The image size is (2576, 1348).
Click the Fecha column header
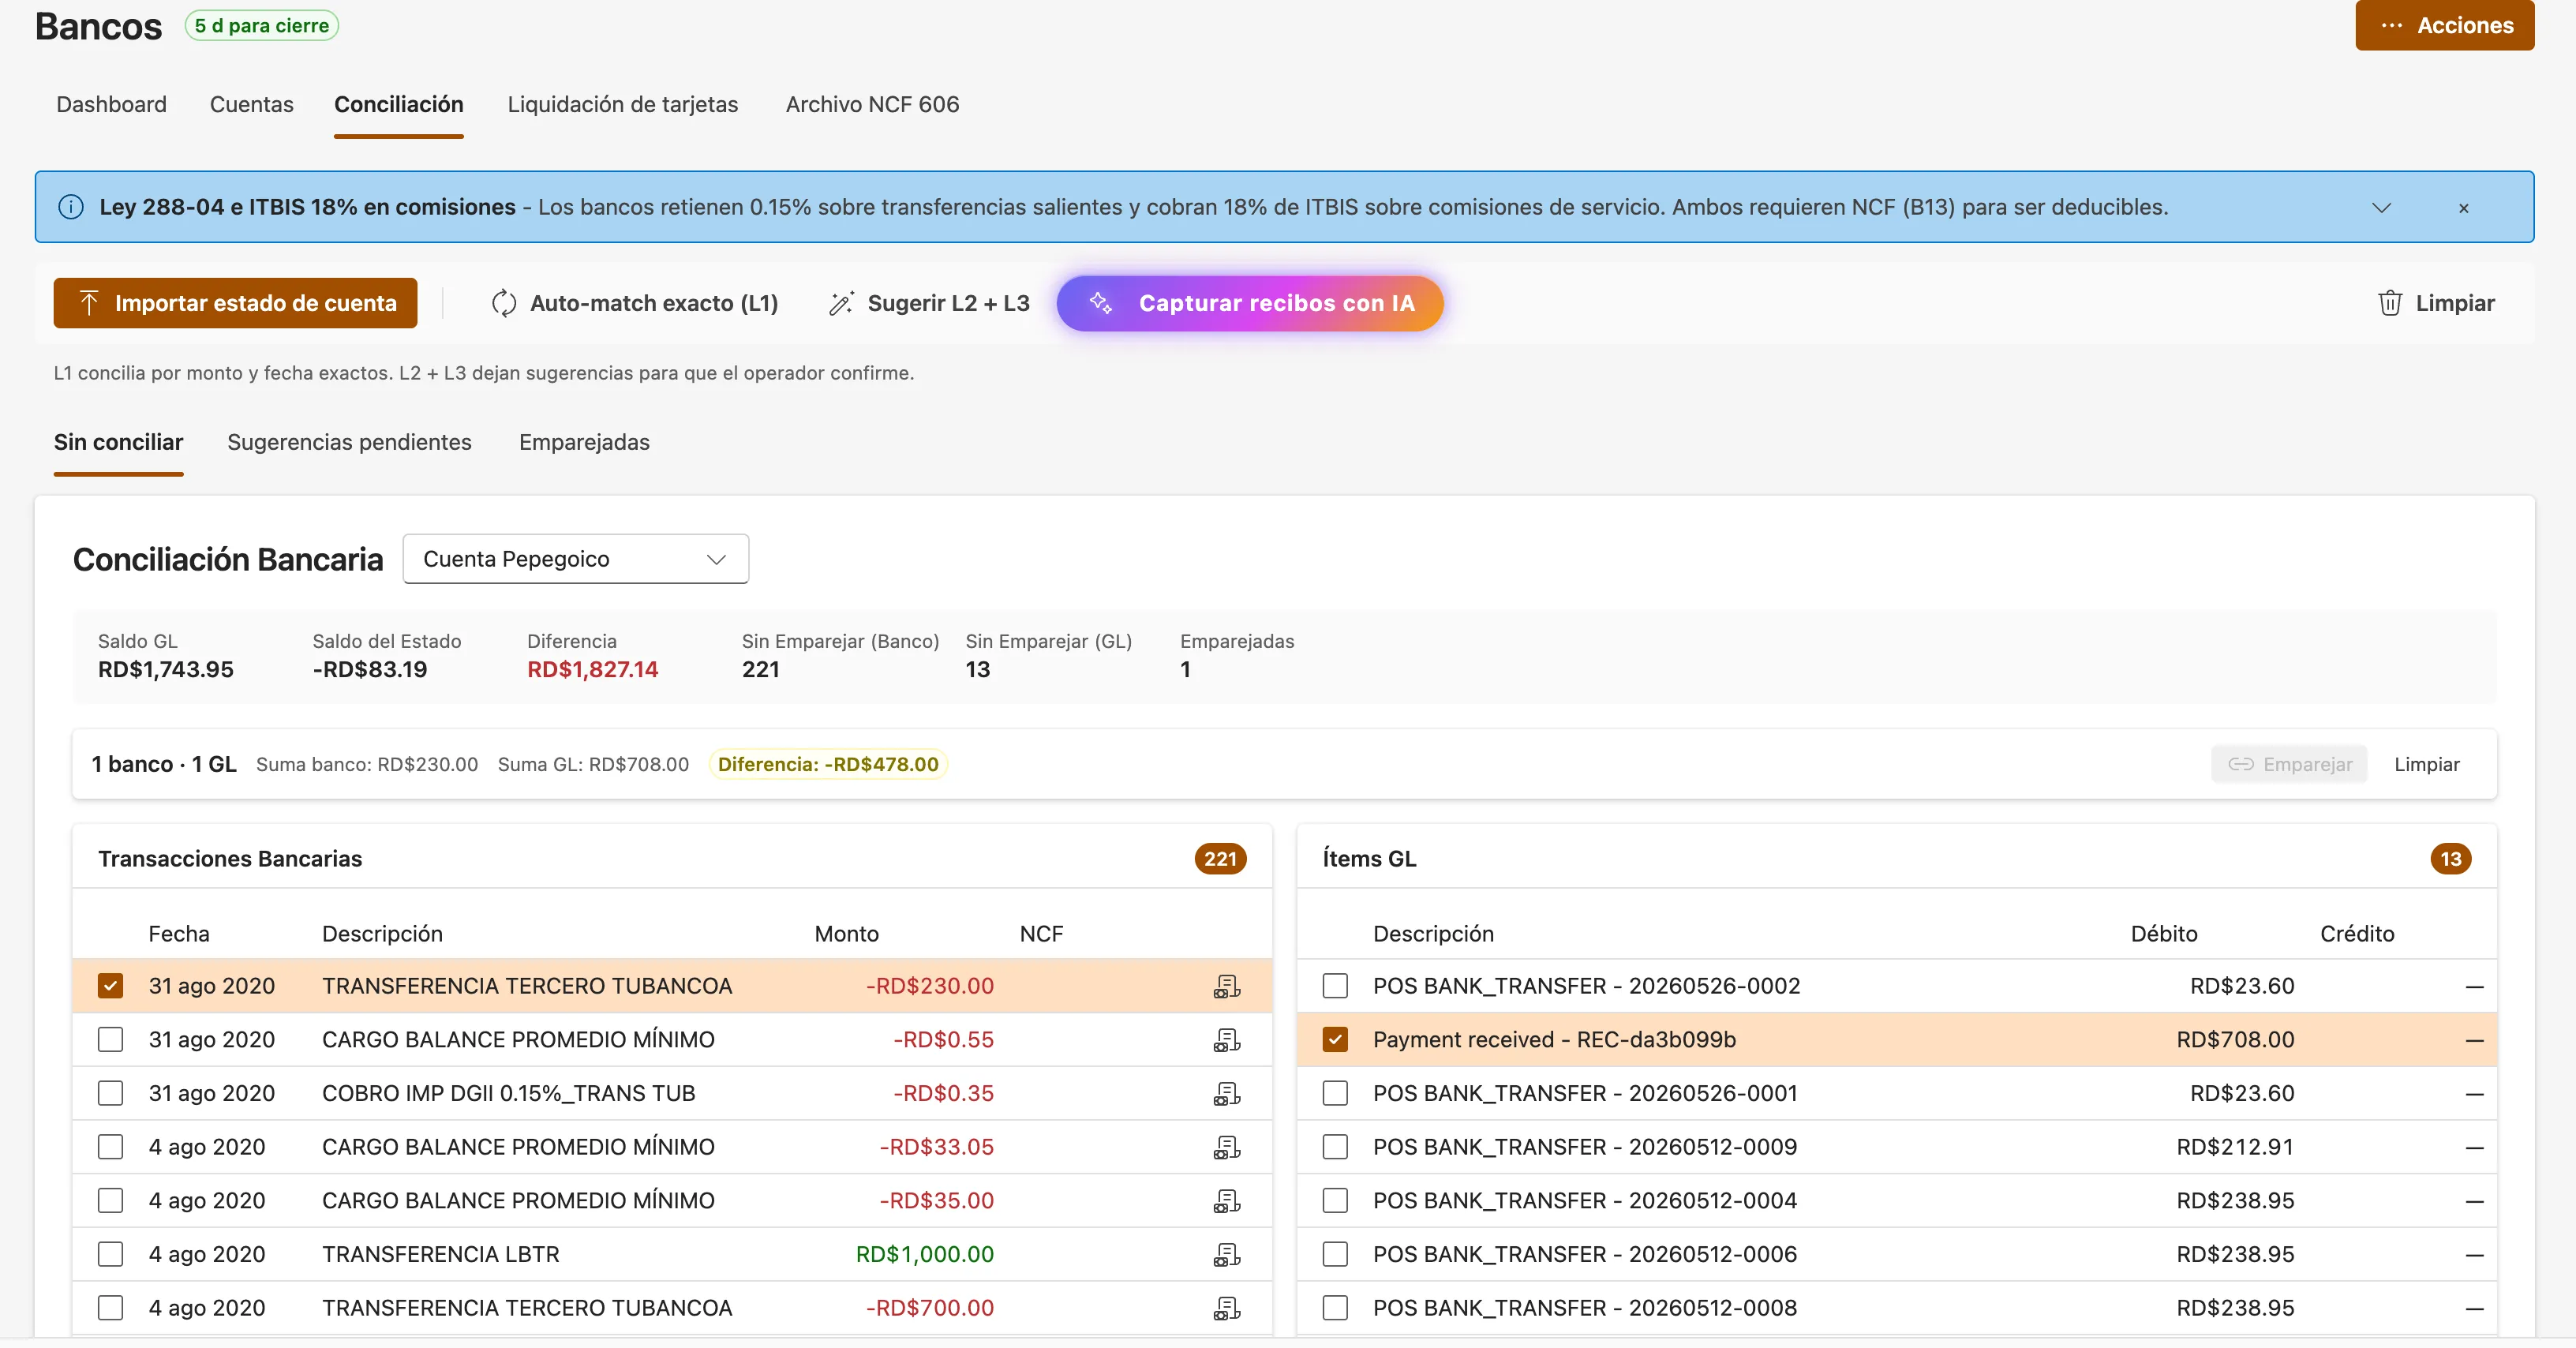pyautogui.click(x=179, y=934)
